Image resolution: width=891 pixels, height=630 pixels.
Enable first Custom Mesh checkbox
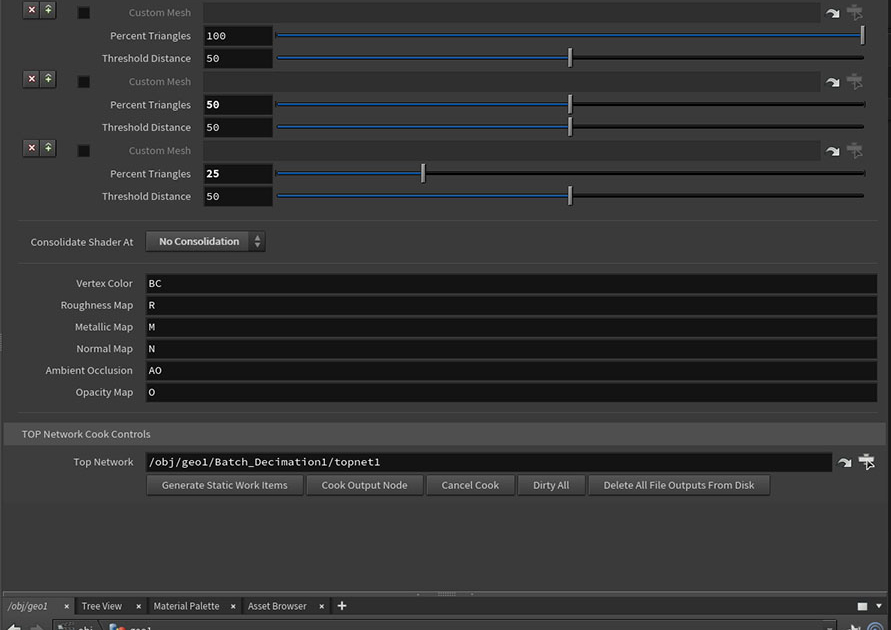click(84, 13)
